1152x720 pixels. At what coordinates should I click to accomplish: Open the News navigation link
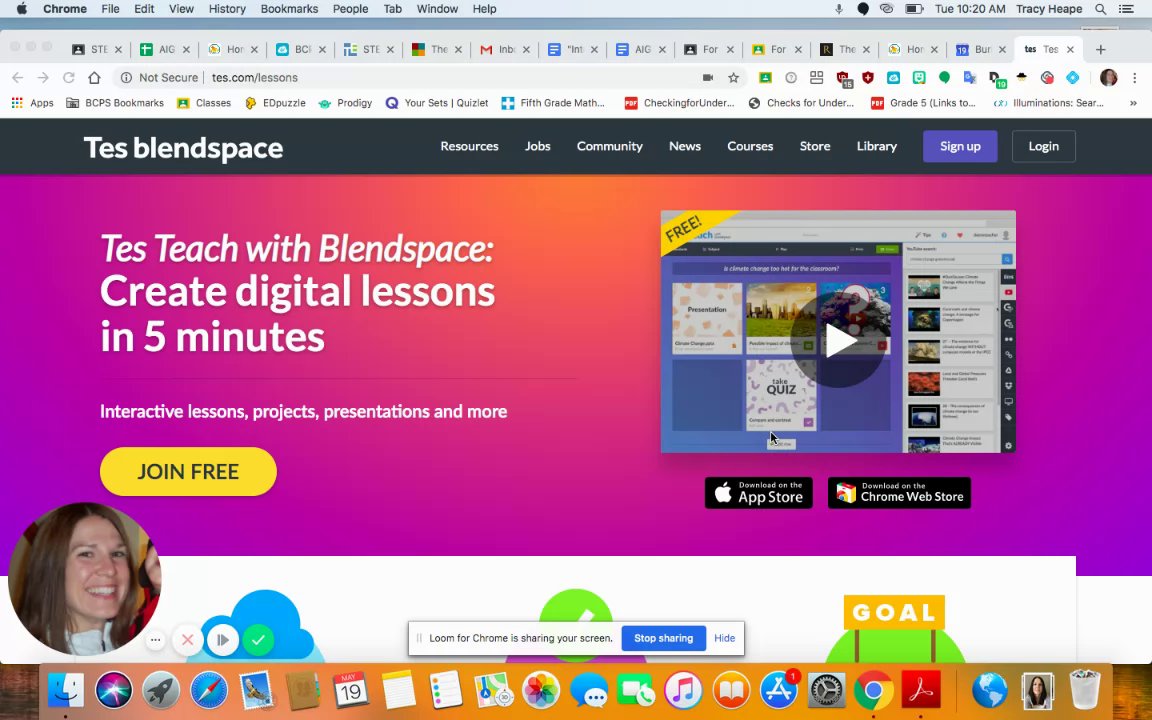(x=685, y=146)
